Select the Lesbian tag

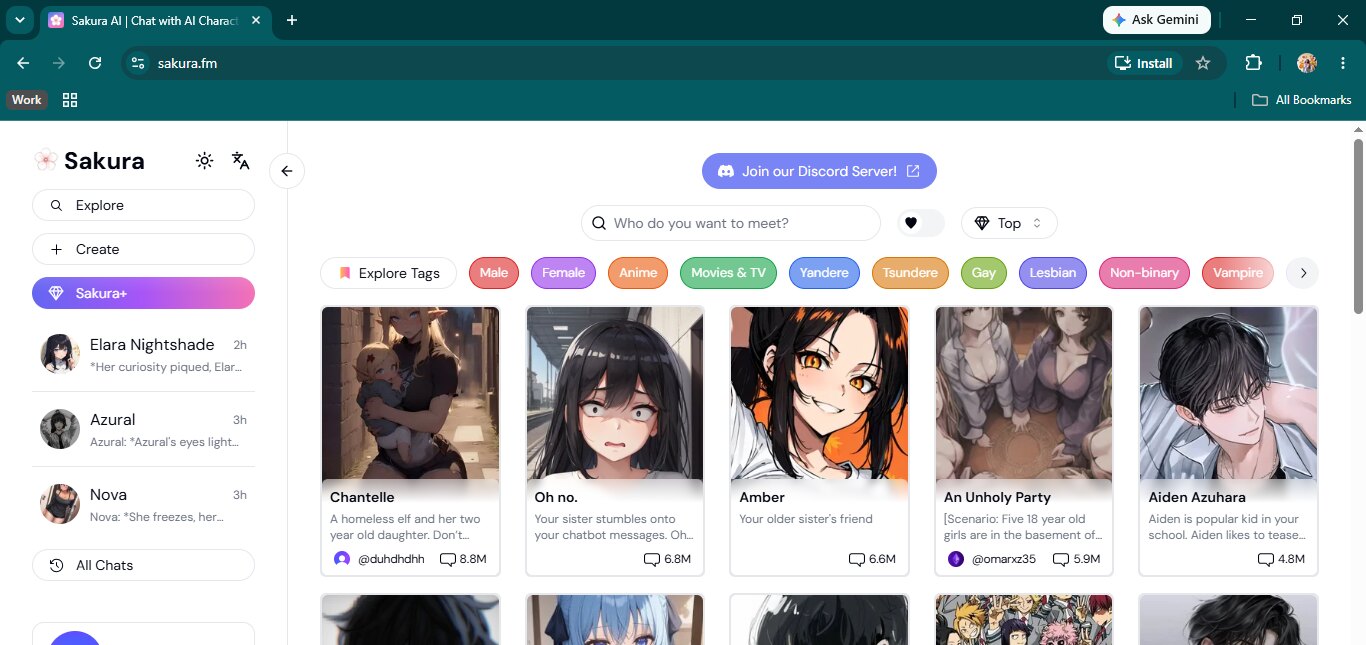click(x=1053, y=273)
